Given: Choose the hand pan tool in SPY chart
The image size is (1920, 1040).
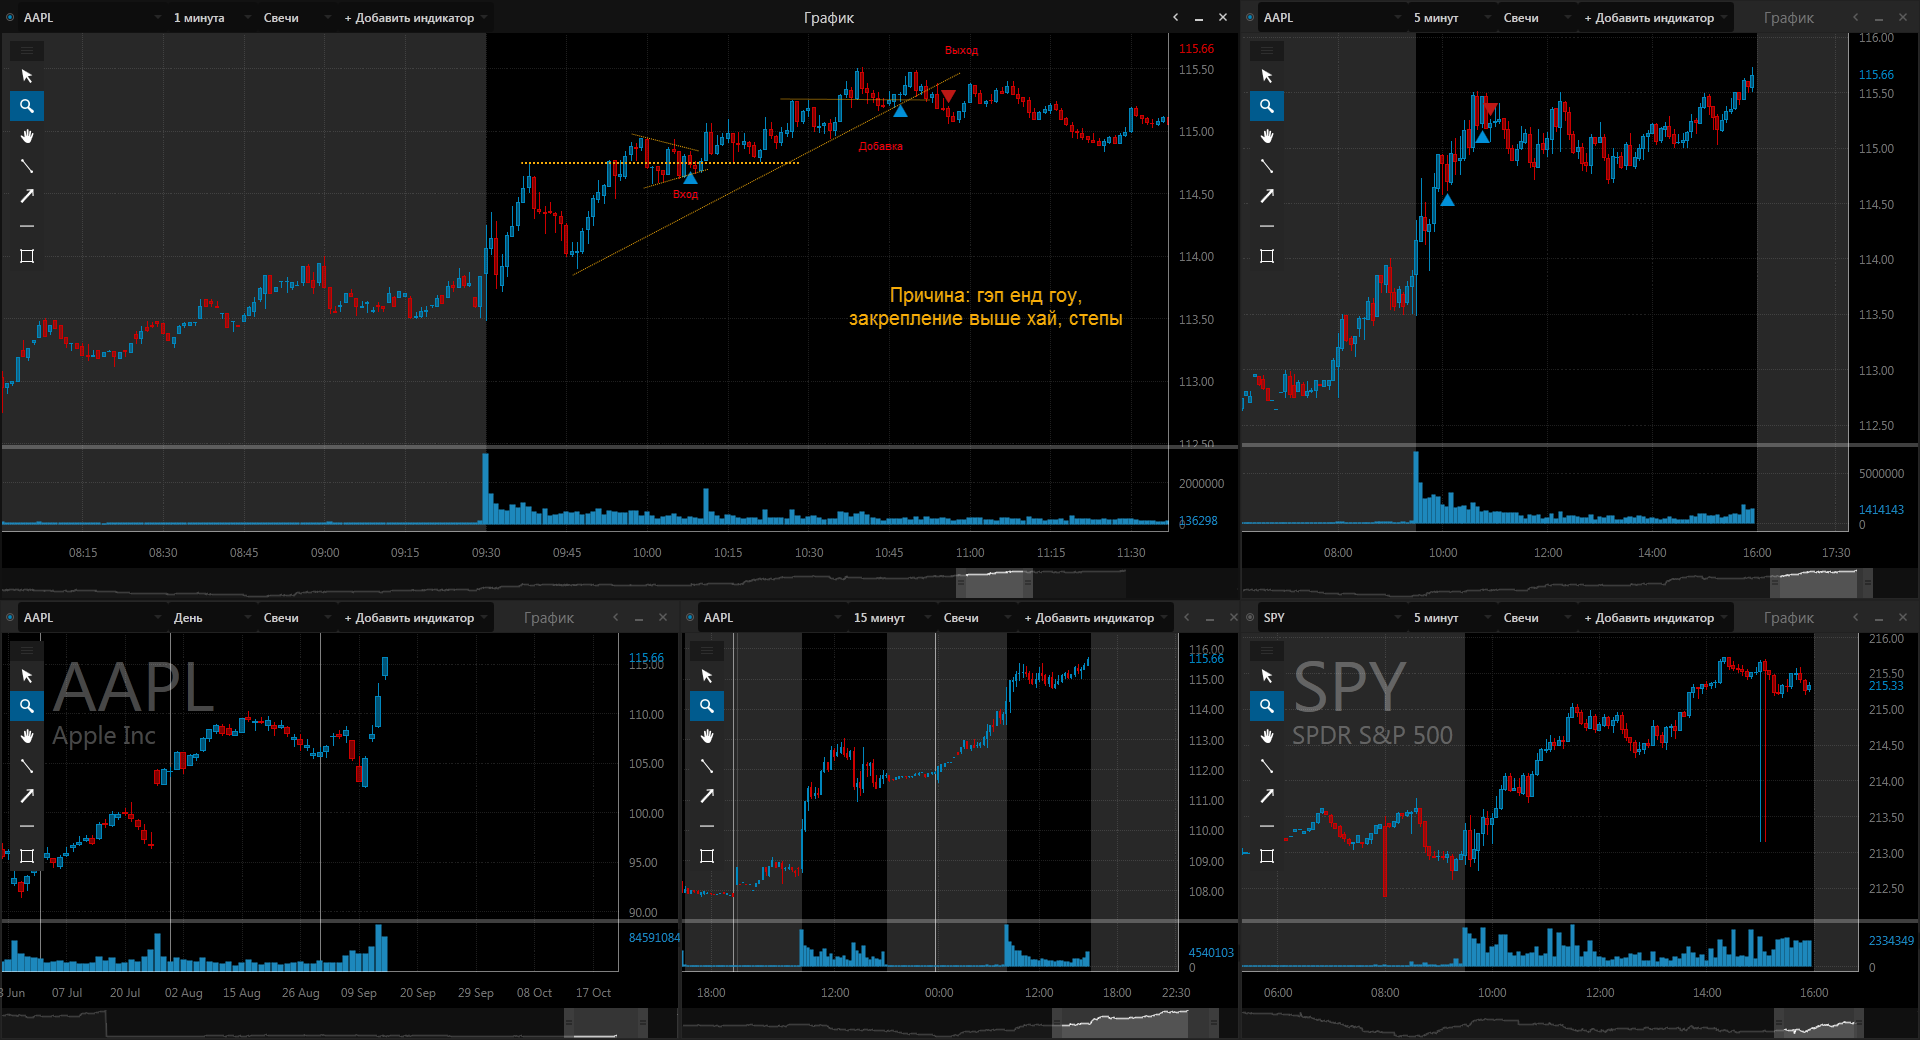Looking at the screenshot, I should click(x=1267, y=736).
